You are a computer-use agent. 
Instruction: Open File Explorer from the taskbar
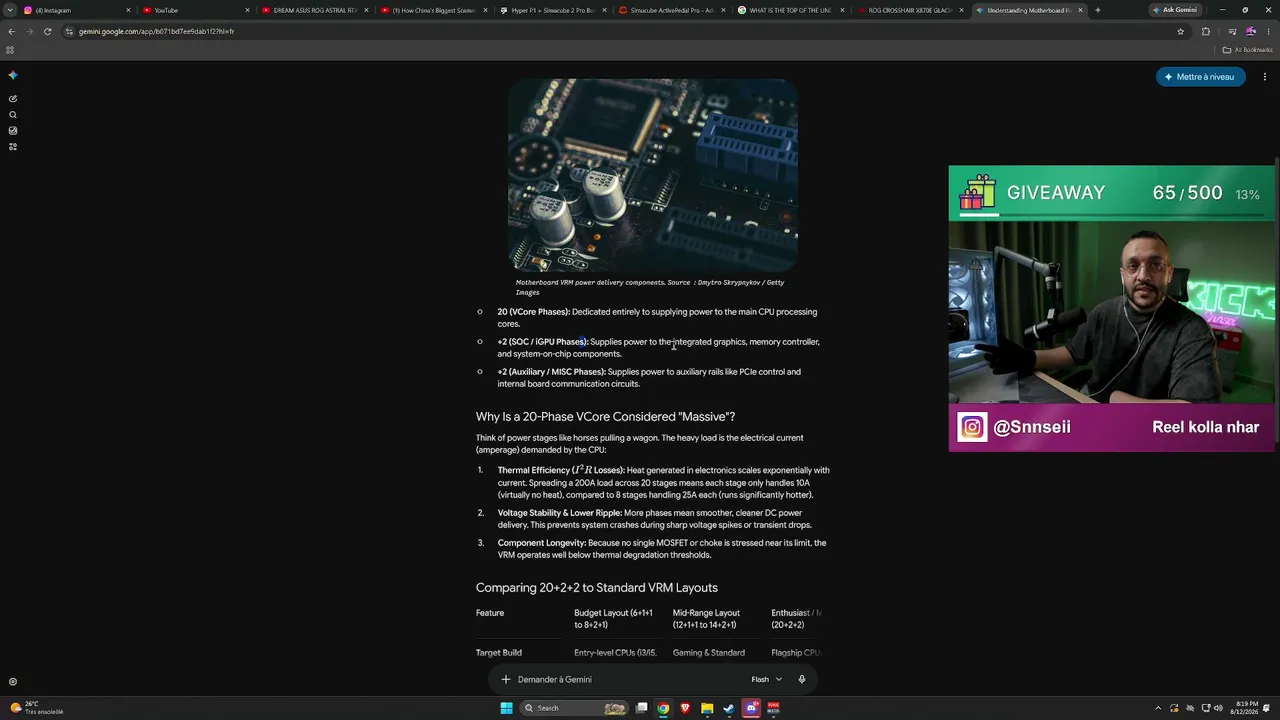(707, 708)
